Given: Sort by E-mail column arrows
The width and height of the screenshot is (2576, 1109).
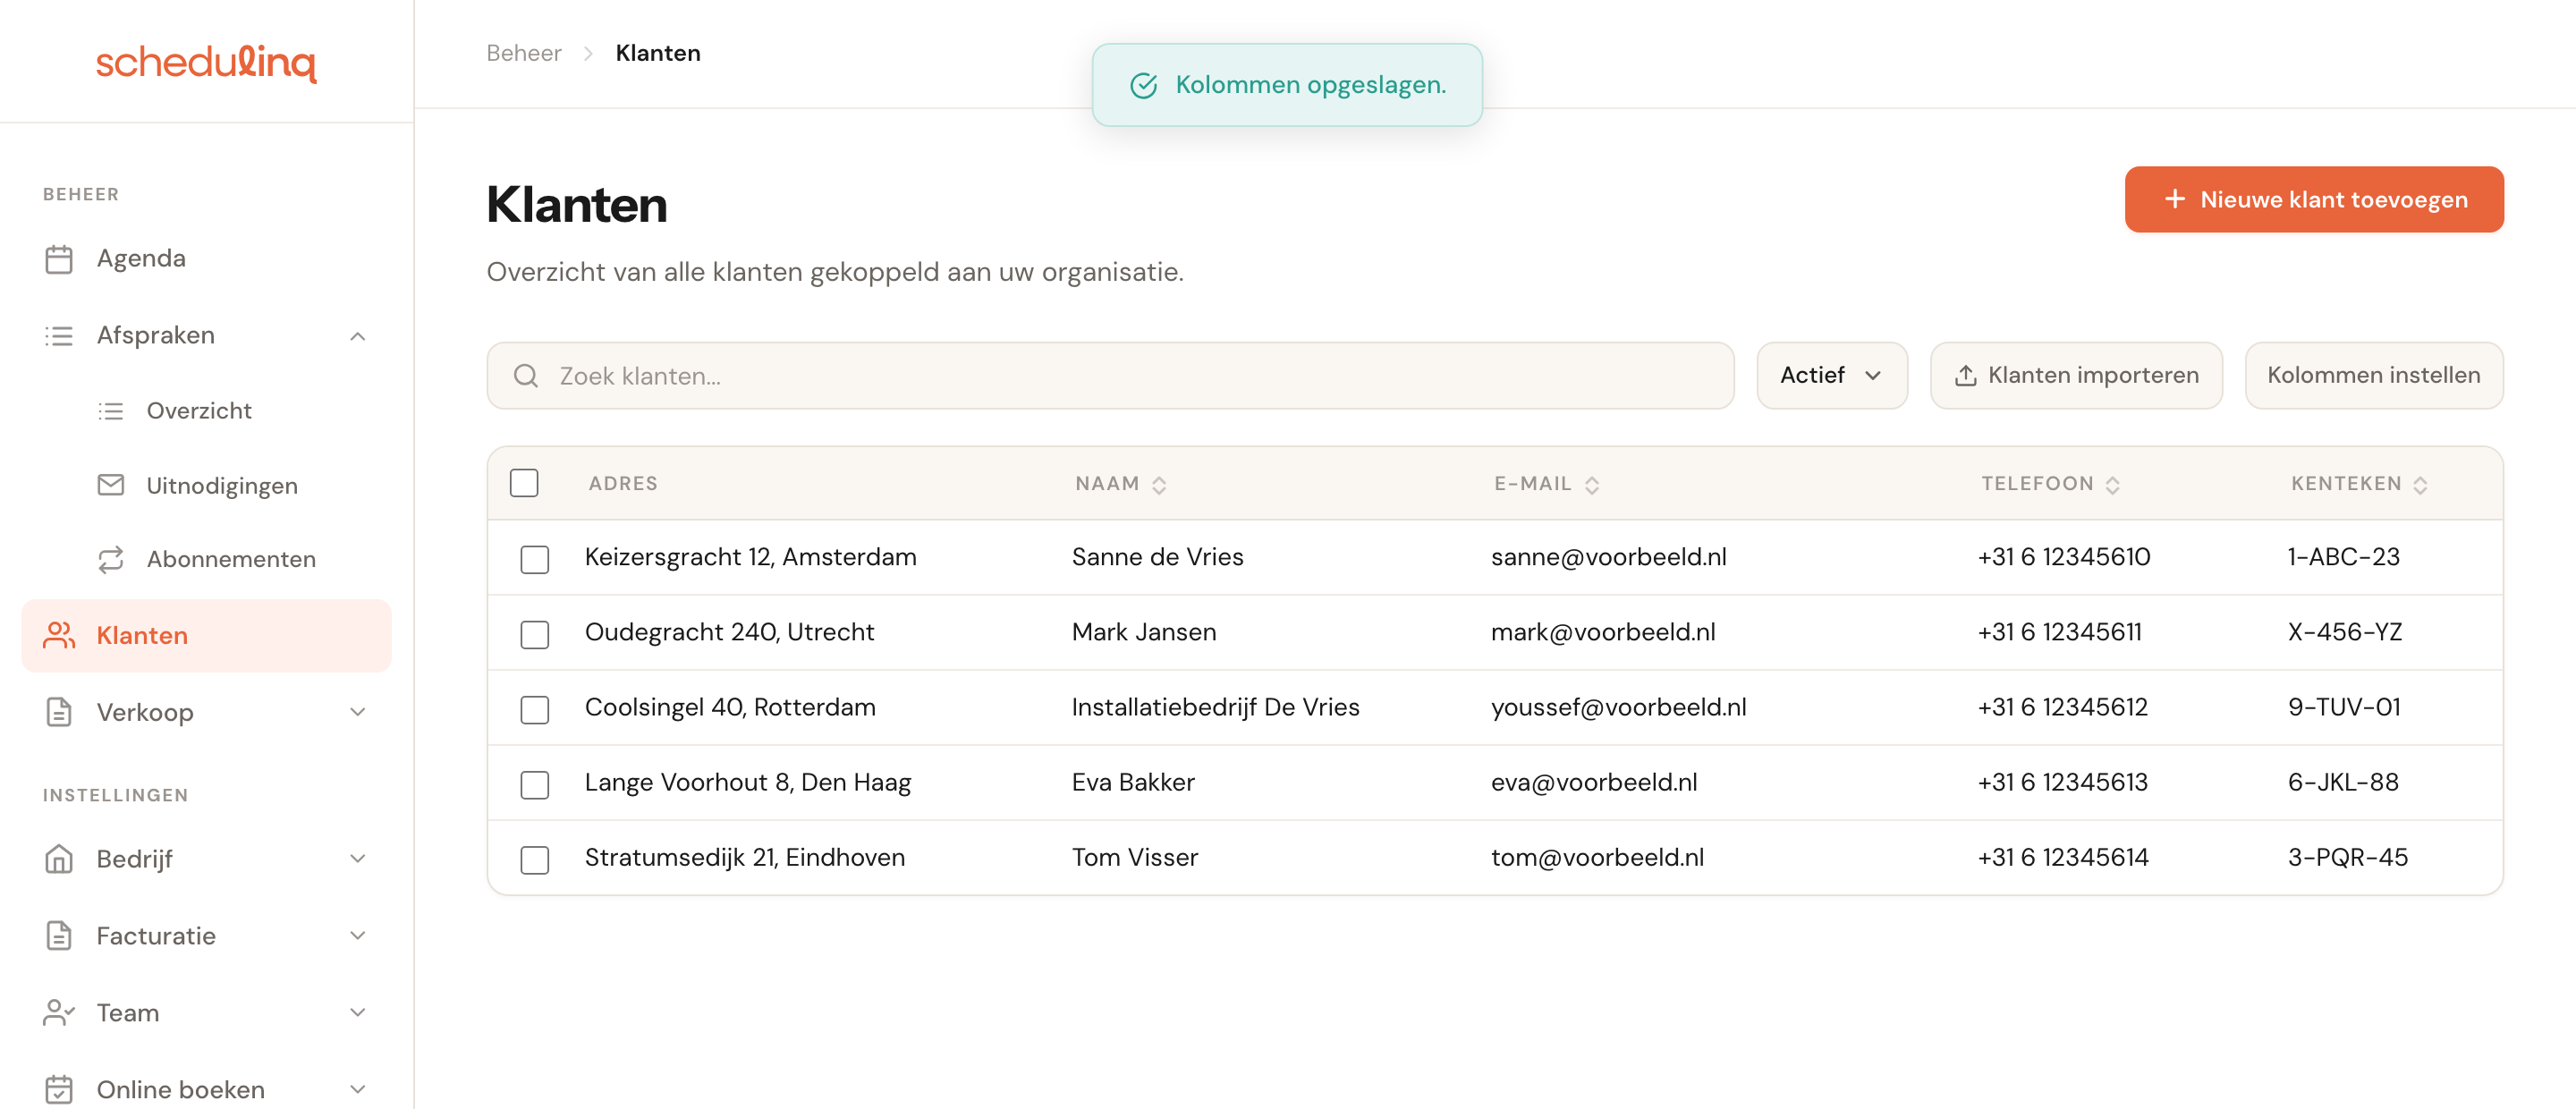Looking at the screenshot, I should click(1592, 485).
